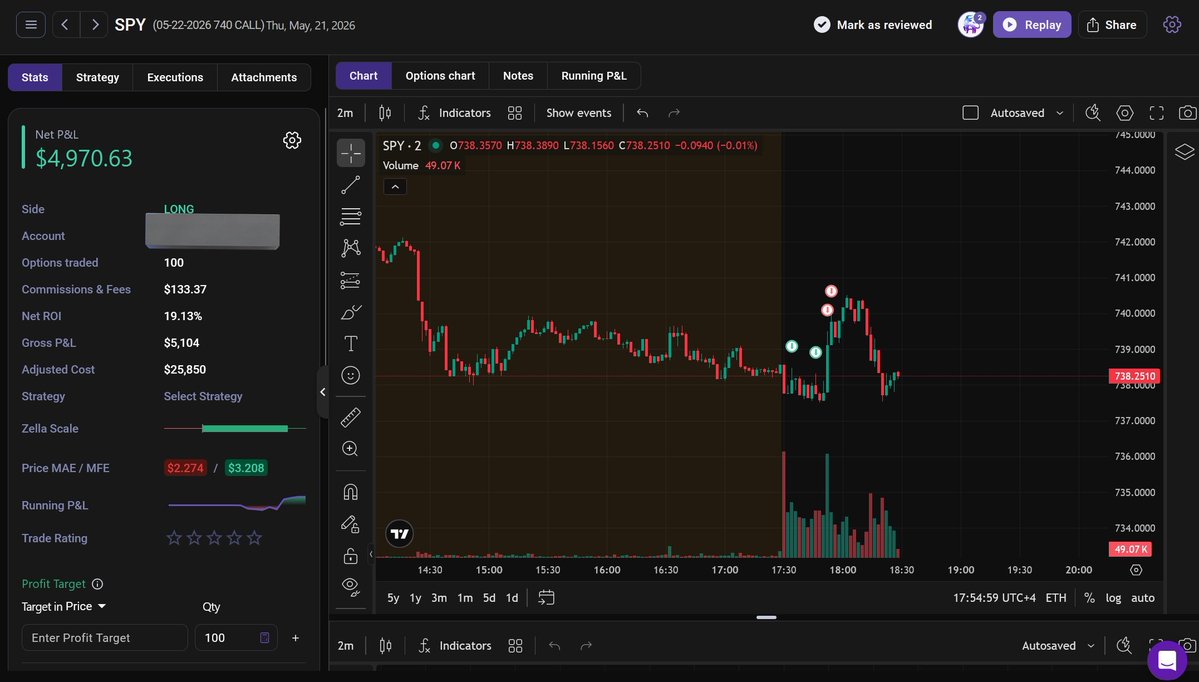This screenshot has height=682, width=1199.
Task: Open Target in Price dropdown
Action: (63, 606)
